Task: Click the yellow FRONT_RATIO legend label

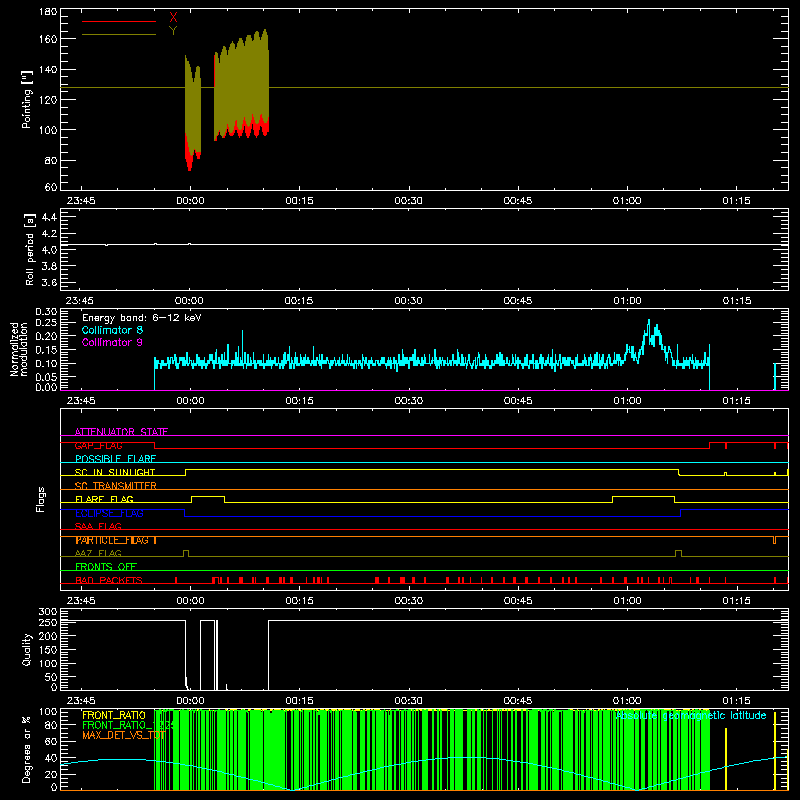Action: coord(114,715)
